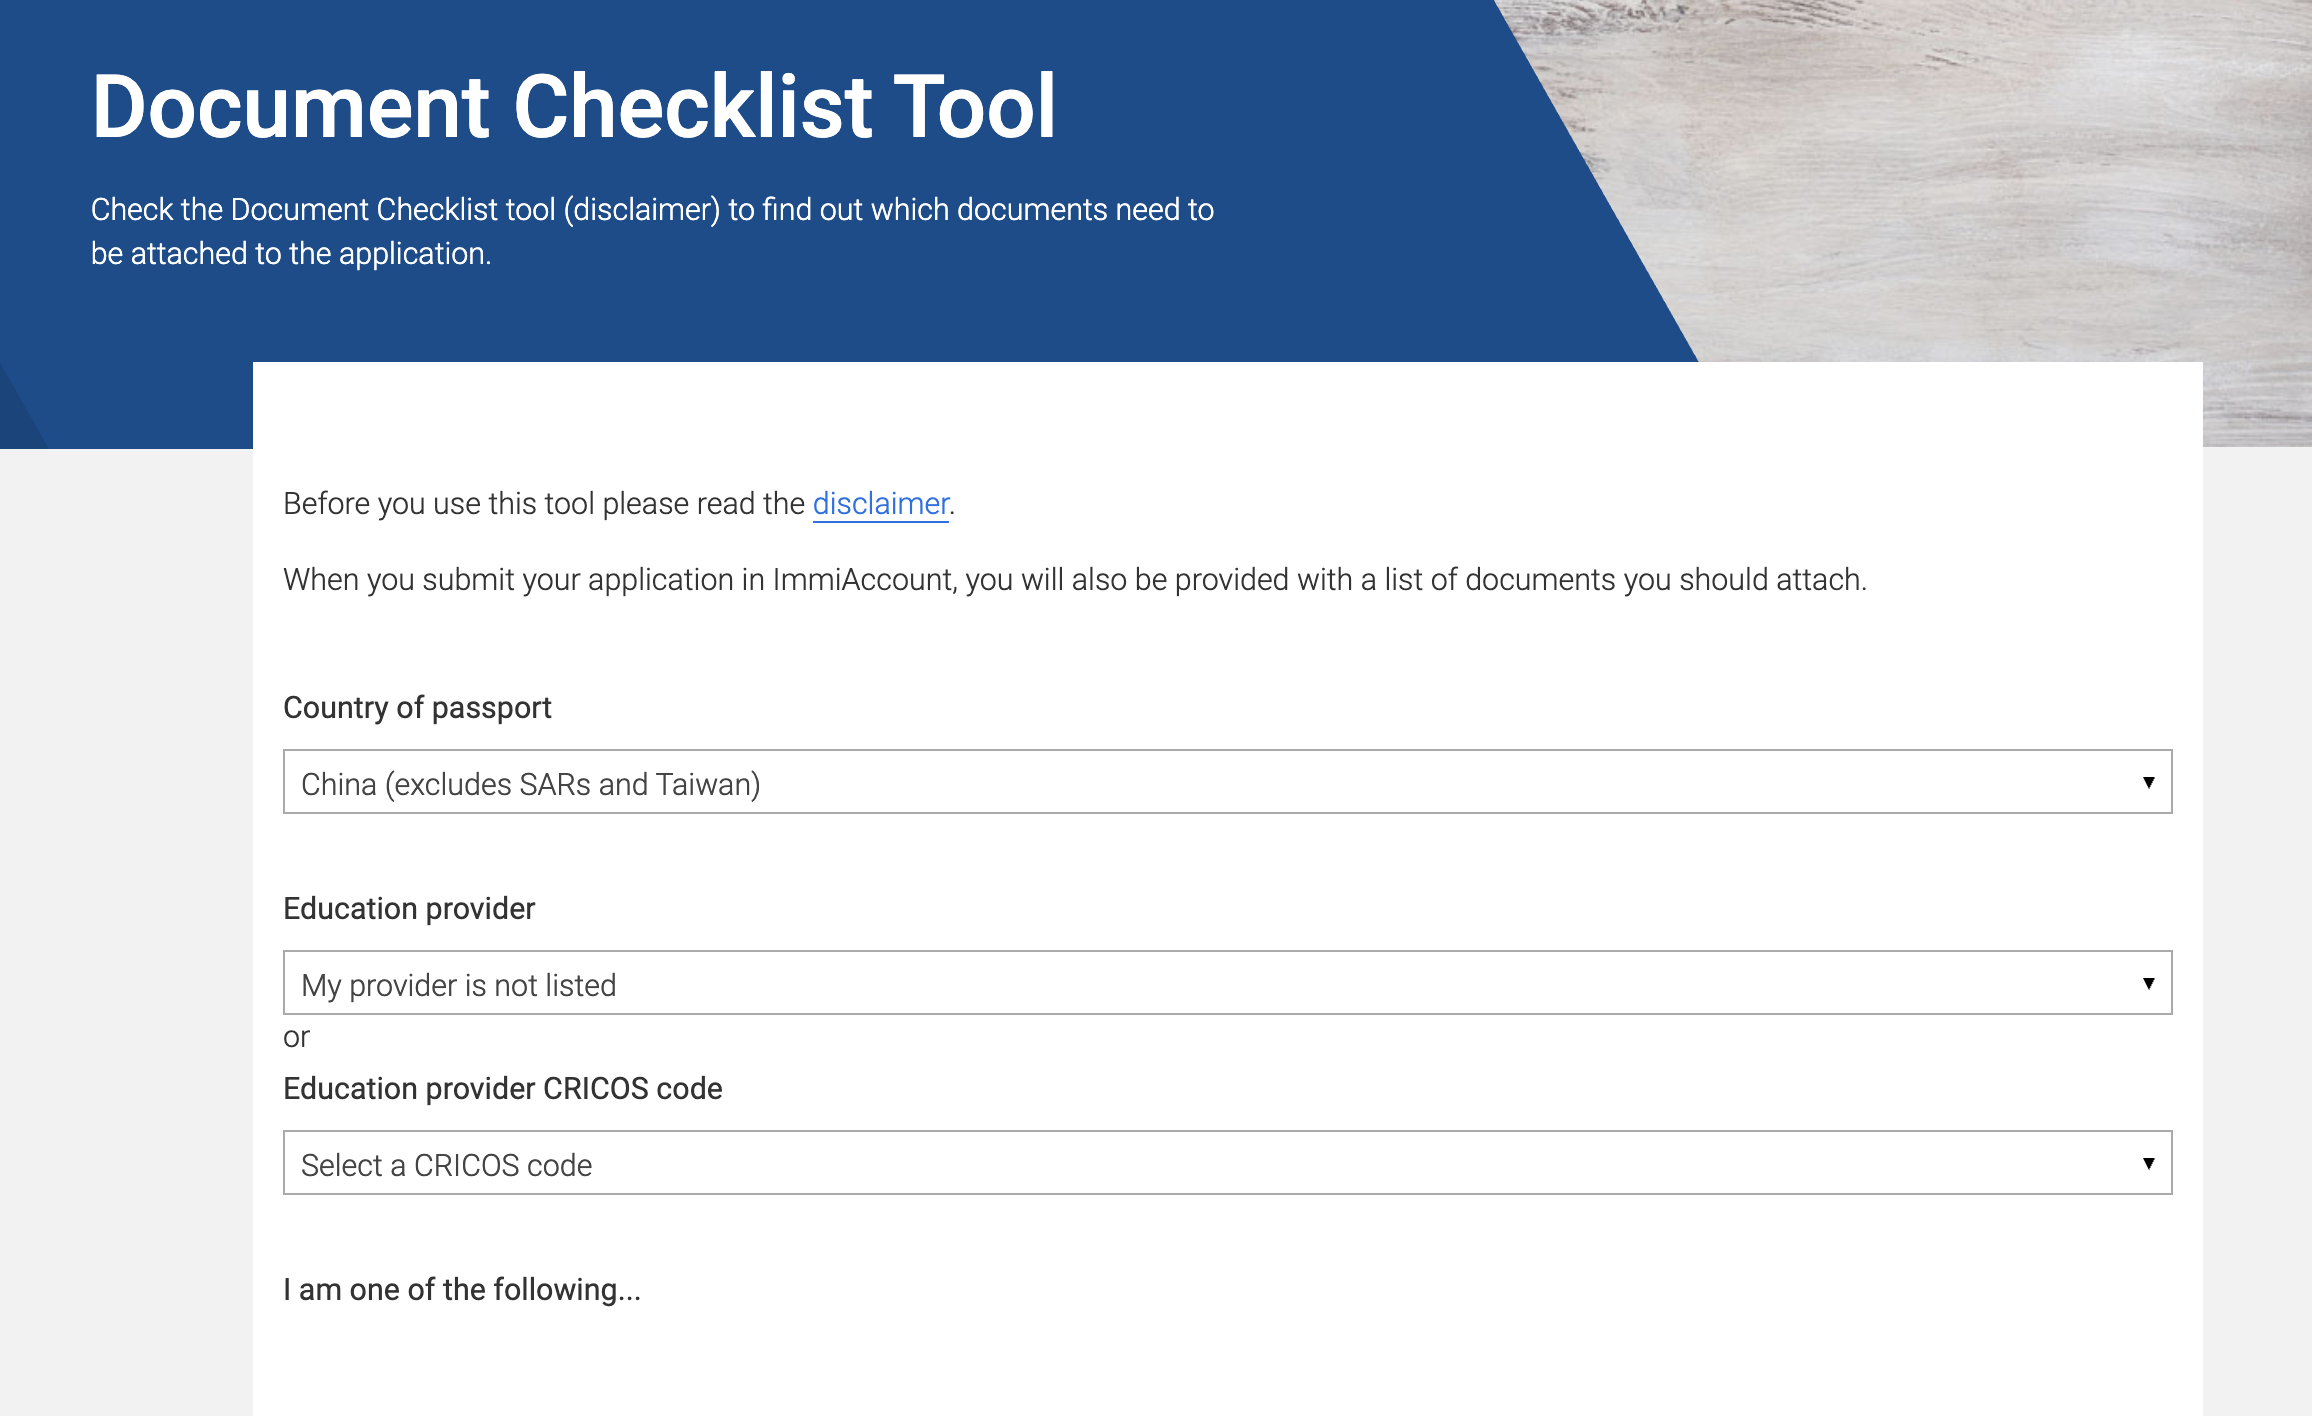Screen dimensions: 2312x1416
Task: Click the arrow on the China country selector
Action: (2147, 782)
